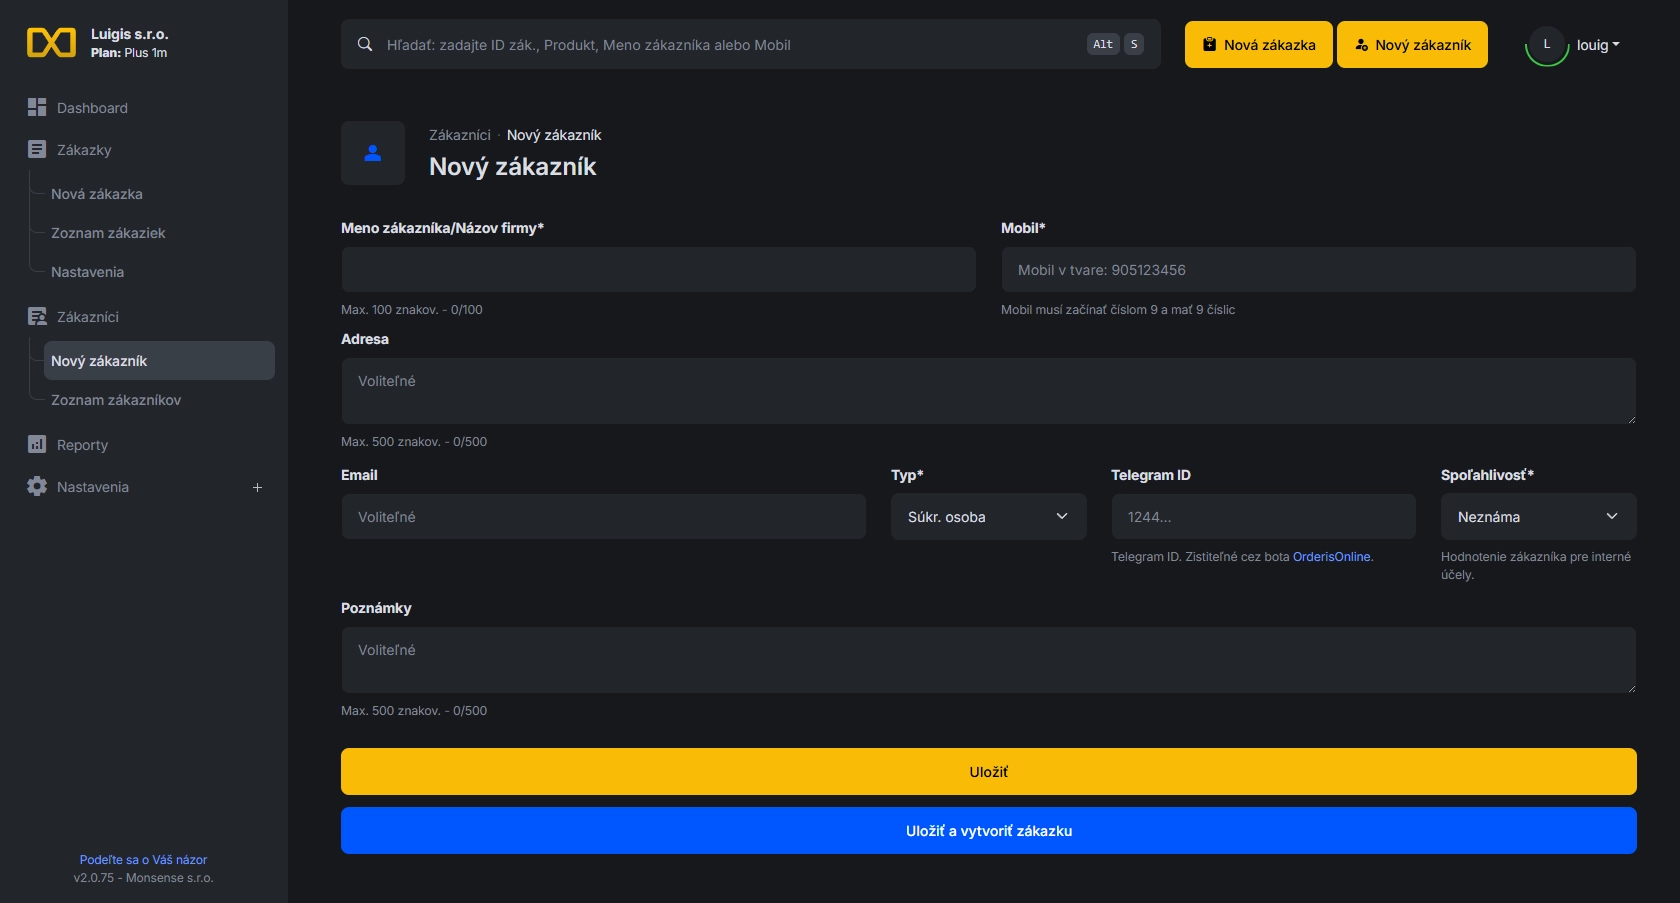This screenshot has width=1680, height=903.
Task: Follow the OrderisOnline bot link
Action: pos(1331,557)
